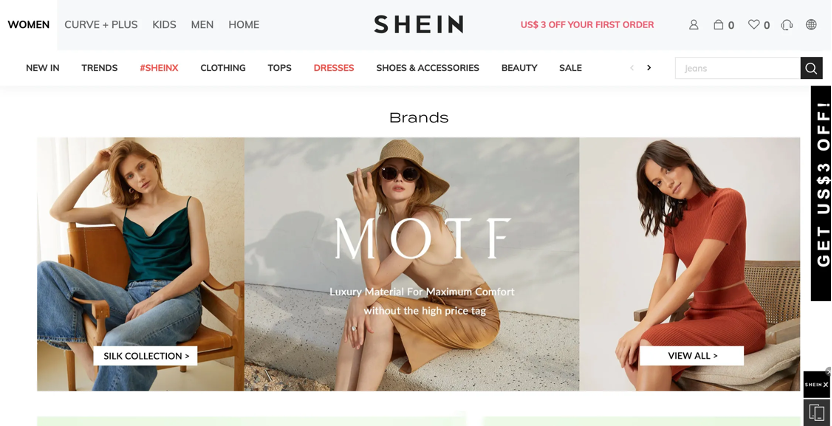Click the search magnifier button
The image size is (832, 426).
(811, 68)
